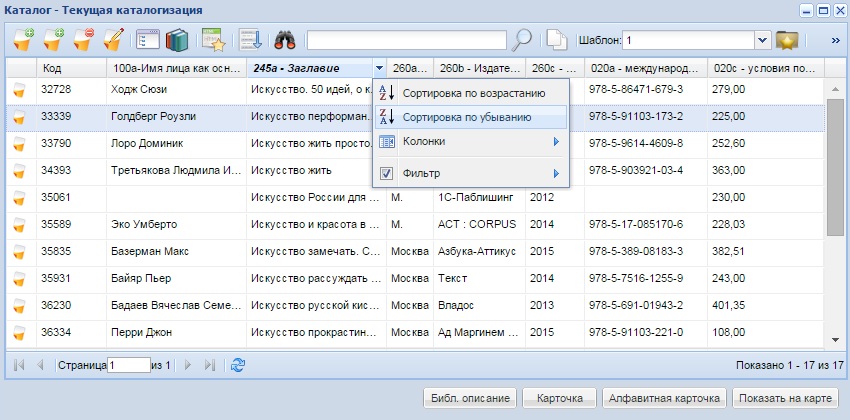Image resolution: width=850 pixels, height=420 pixels.
Task: Click the Страница page number field
Action: click(128, 366)
